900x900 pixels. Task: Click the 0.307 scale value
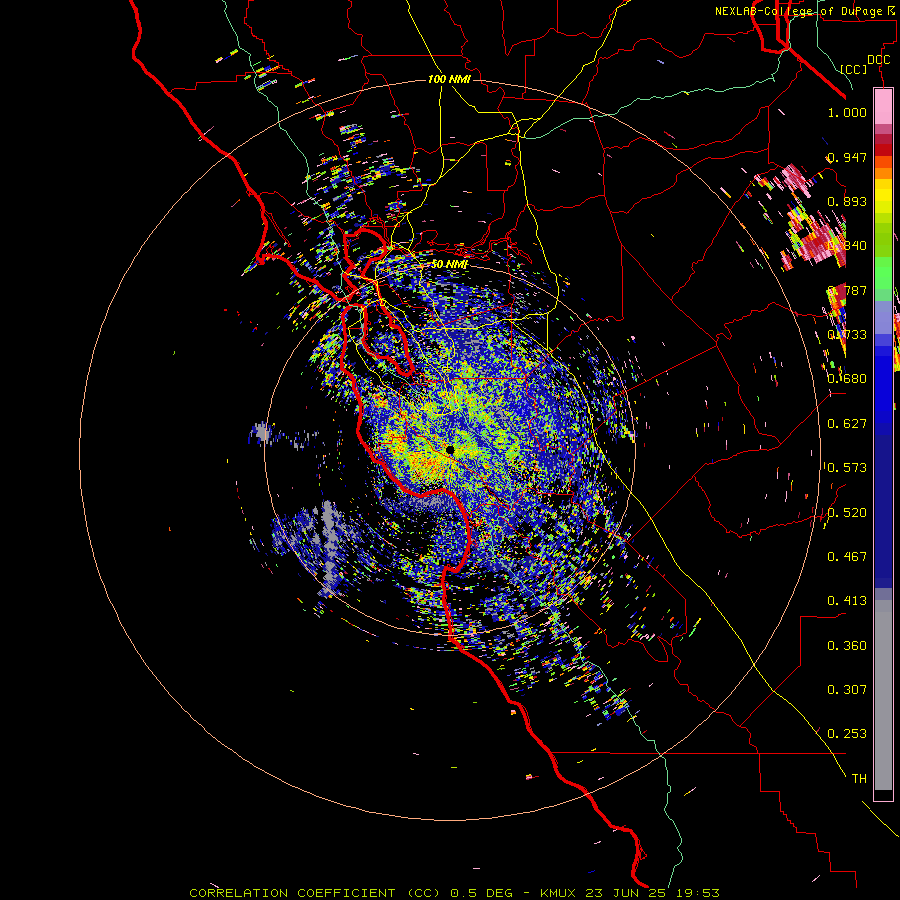[847, 689]
